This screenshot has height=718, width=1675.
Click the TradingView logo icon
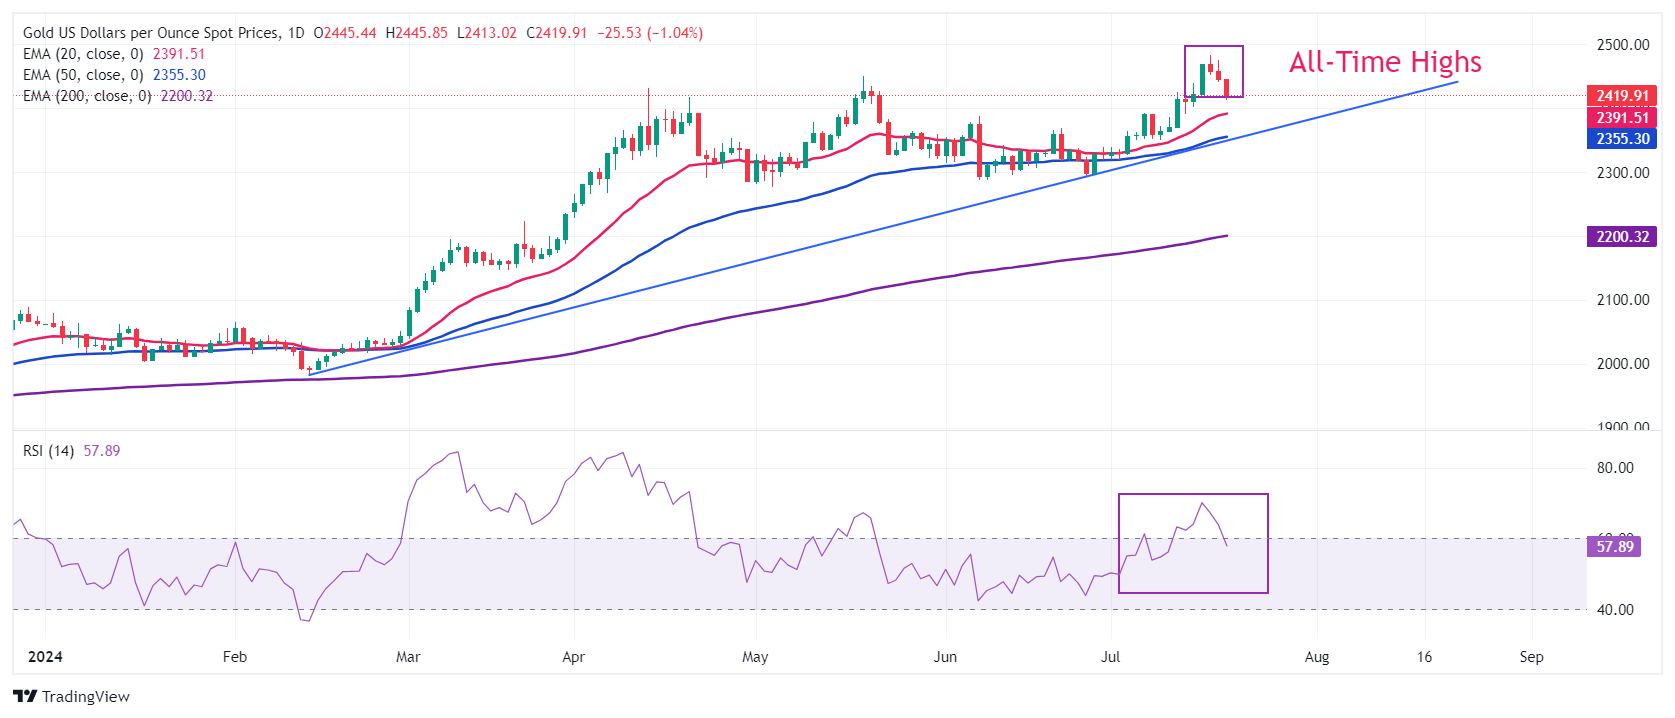[25, 697]
